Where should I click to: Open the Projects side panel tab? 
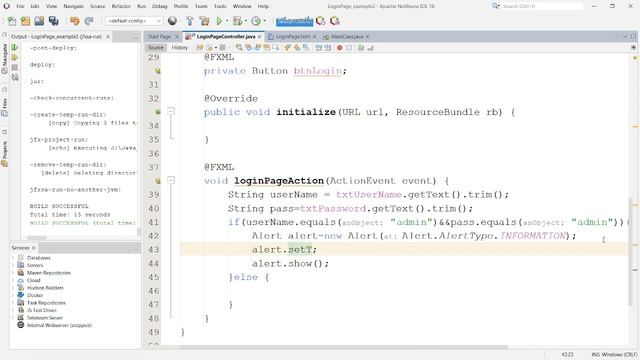(4, 153)
